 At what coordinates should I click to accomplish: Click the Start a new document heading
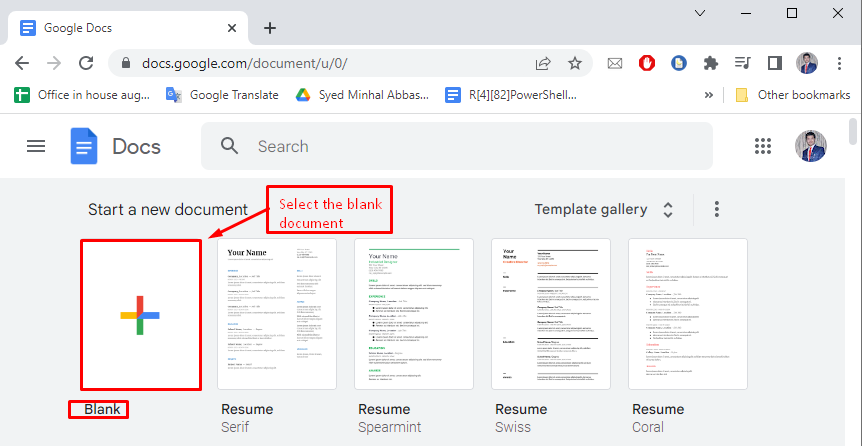(x=168, y=210)
